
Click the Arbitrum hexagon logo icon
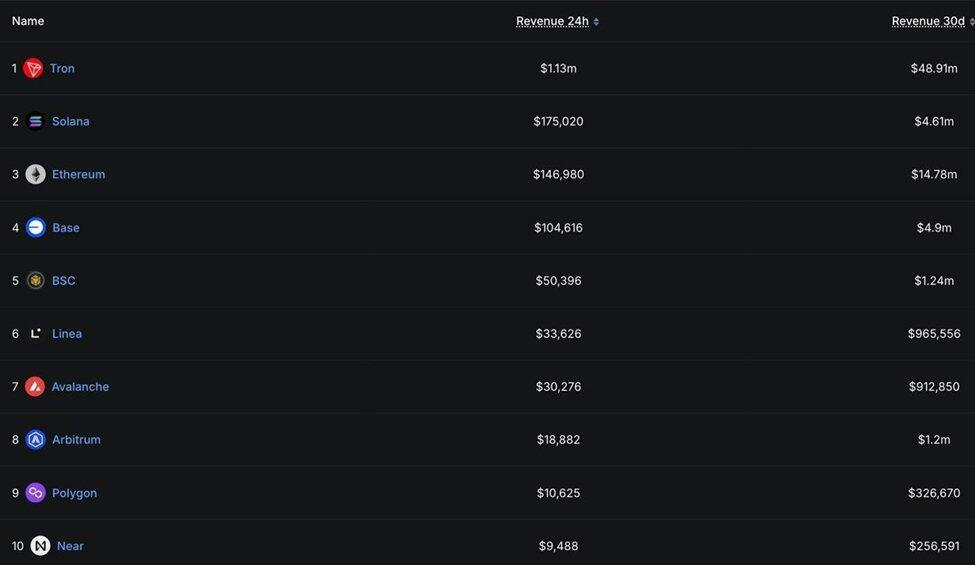[35, 439]
